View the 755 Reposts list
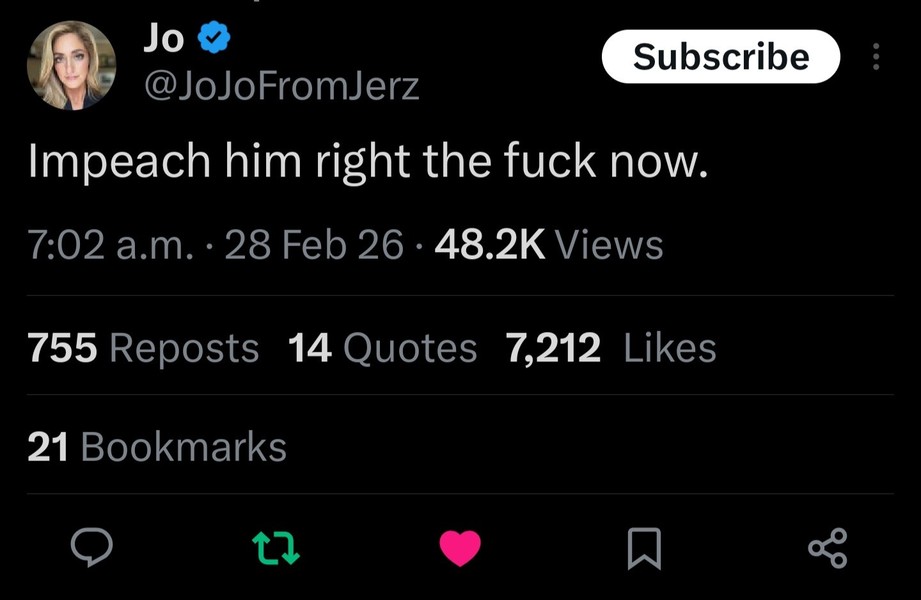The width and height of the screenshot is (921, 600). pos(143,348)
